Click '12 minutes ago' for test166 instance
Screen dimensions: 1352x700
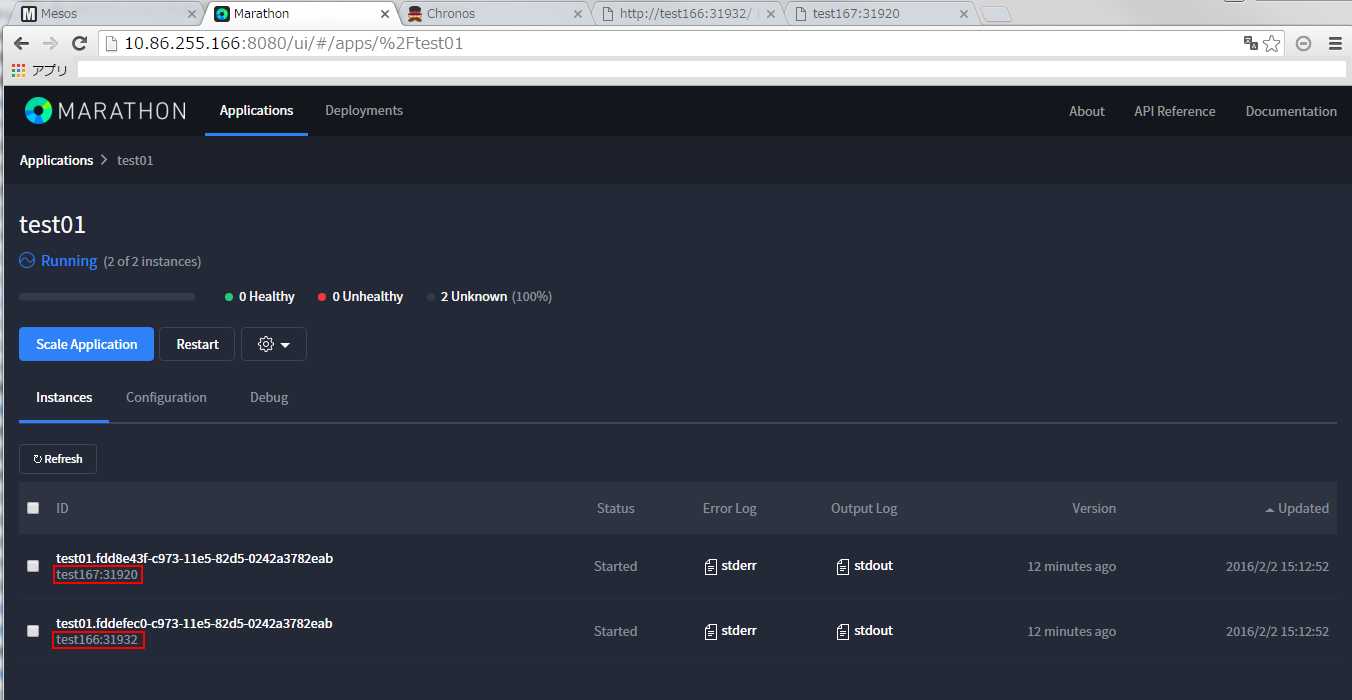pos(1072,631)
